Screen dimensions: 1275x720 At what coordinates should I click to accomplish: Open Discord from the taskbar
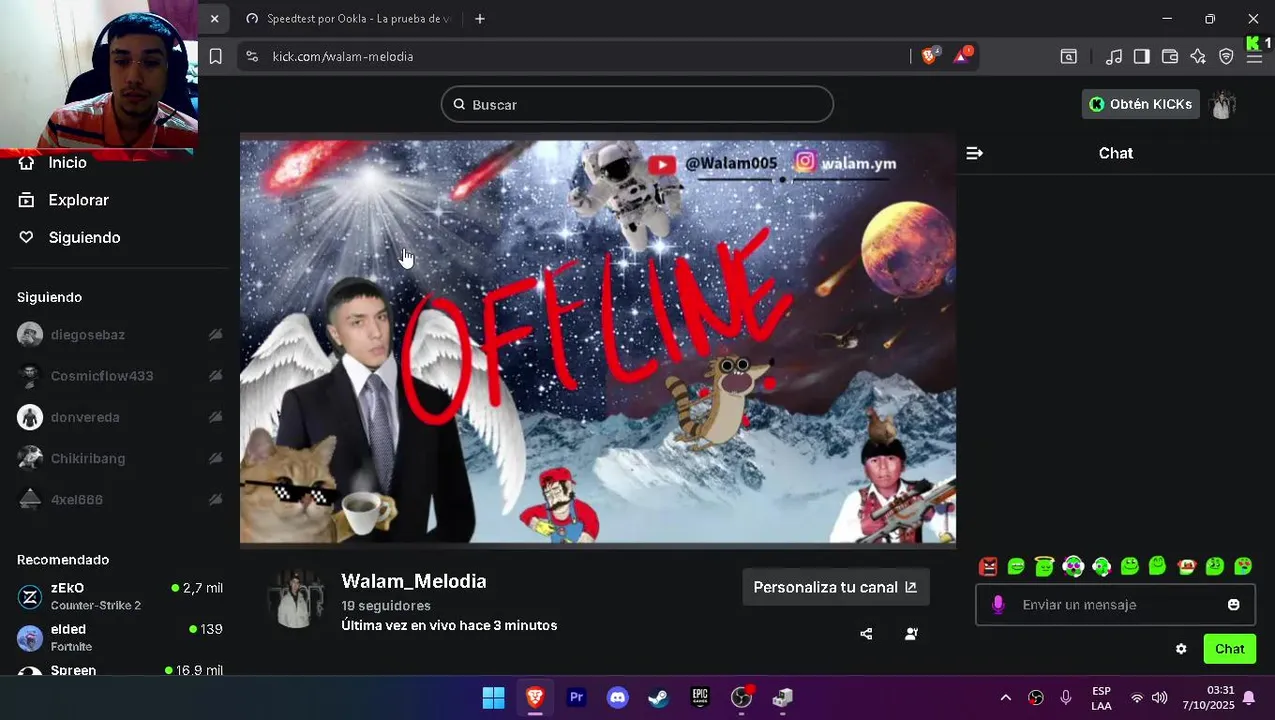click(x=618, y=698)
